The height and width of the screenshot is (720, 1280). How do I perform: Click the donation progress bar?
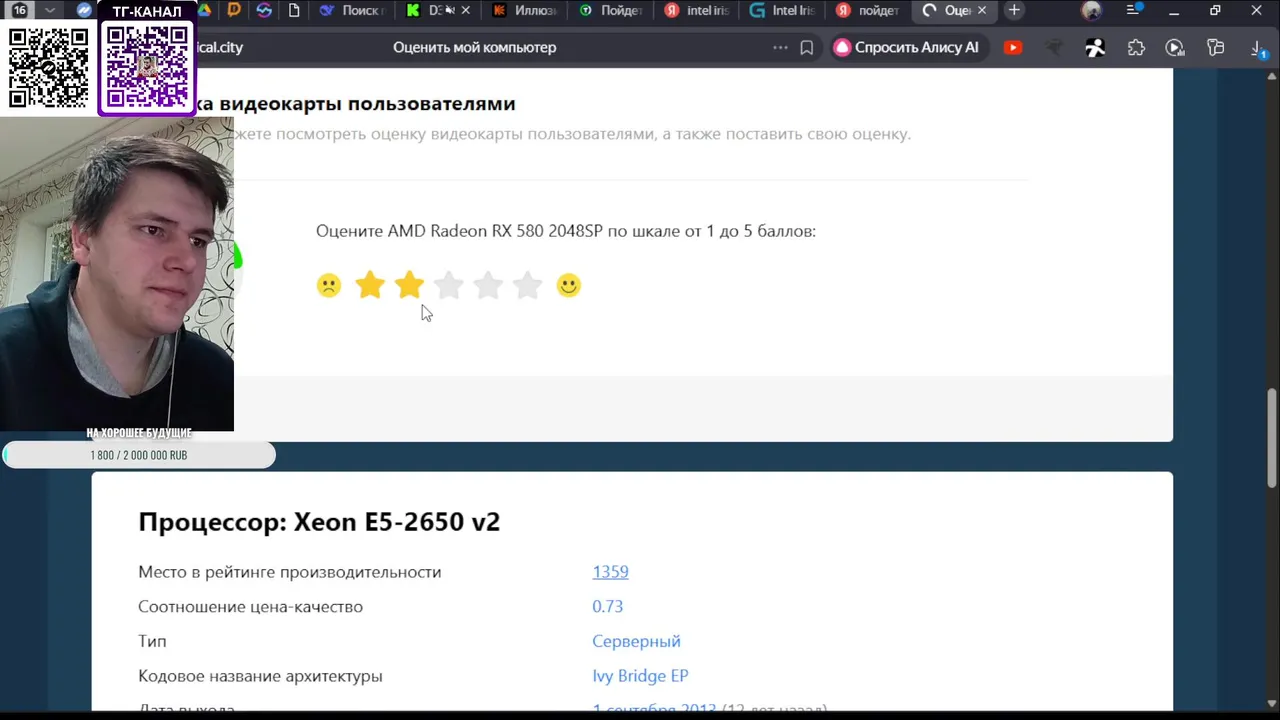(x=139, y=455)
